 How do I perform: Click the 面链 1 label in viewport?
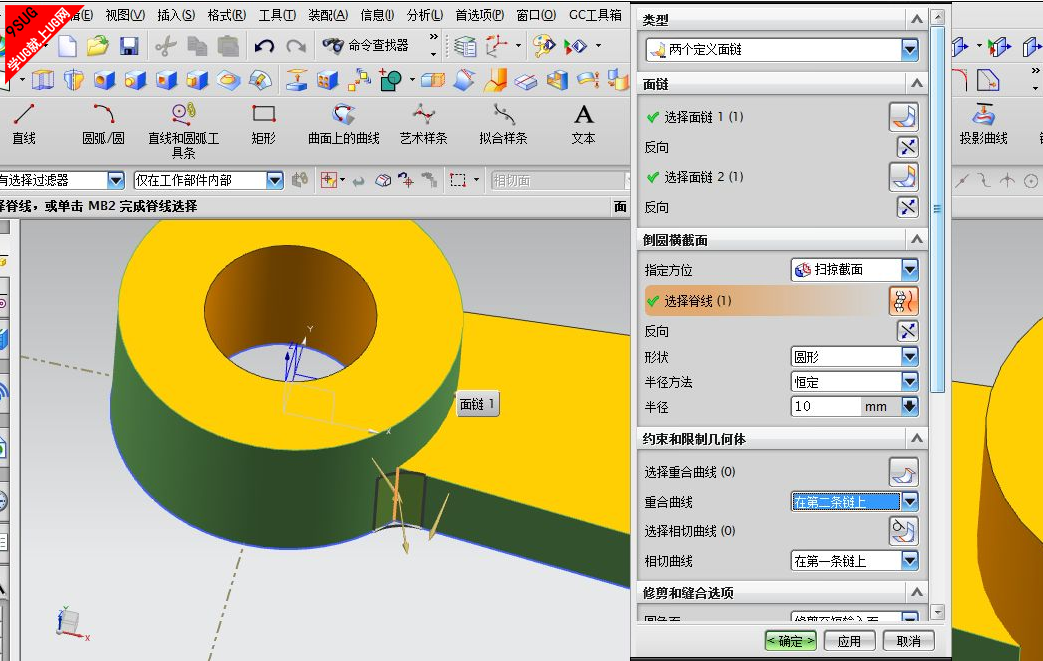pyautogui.click(x=477, y=404)
